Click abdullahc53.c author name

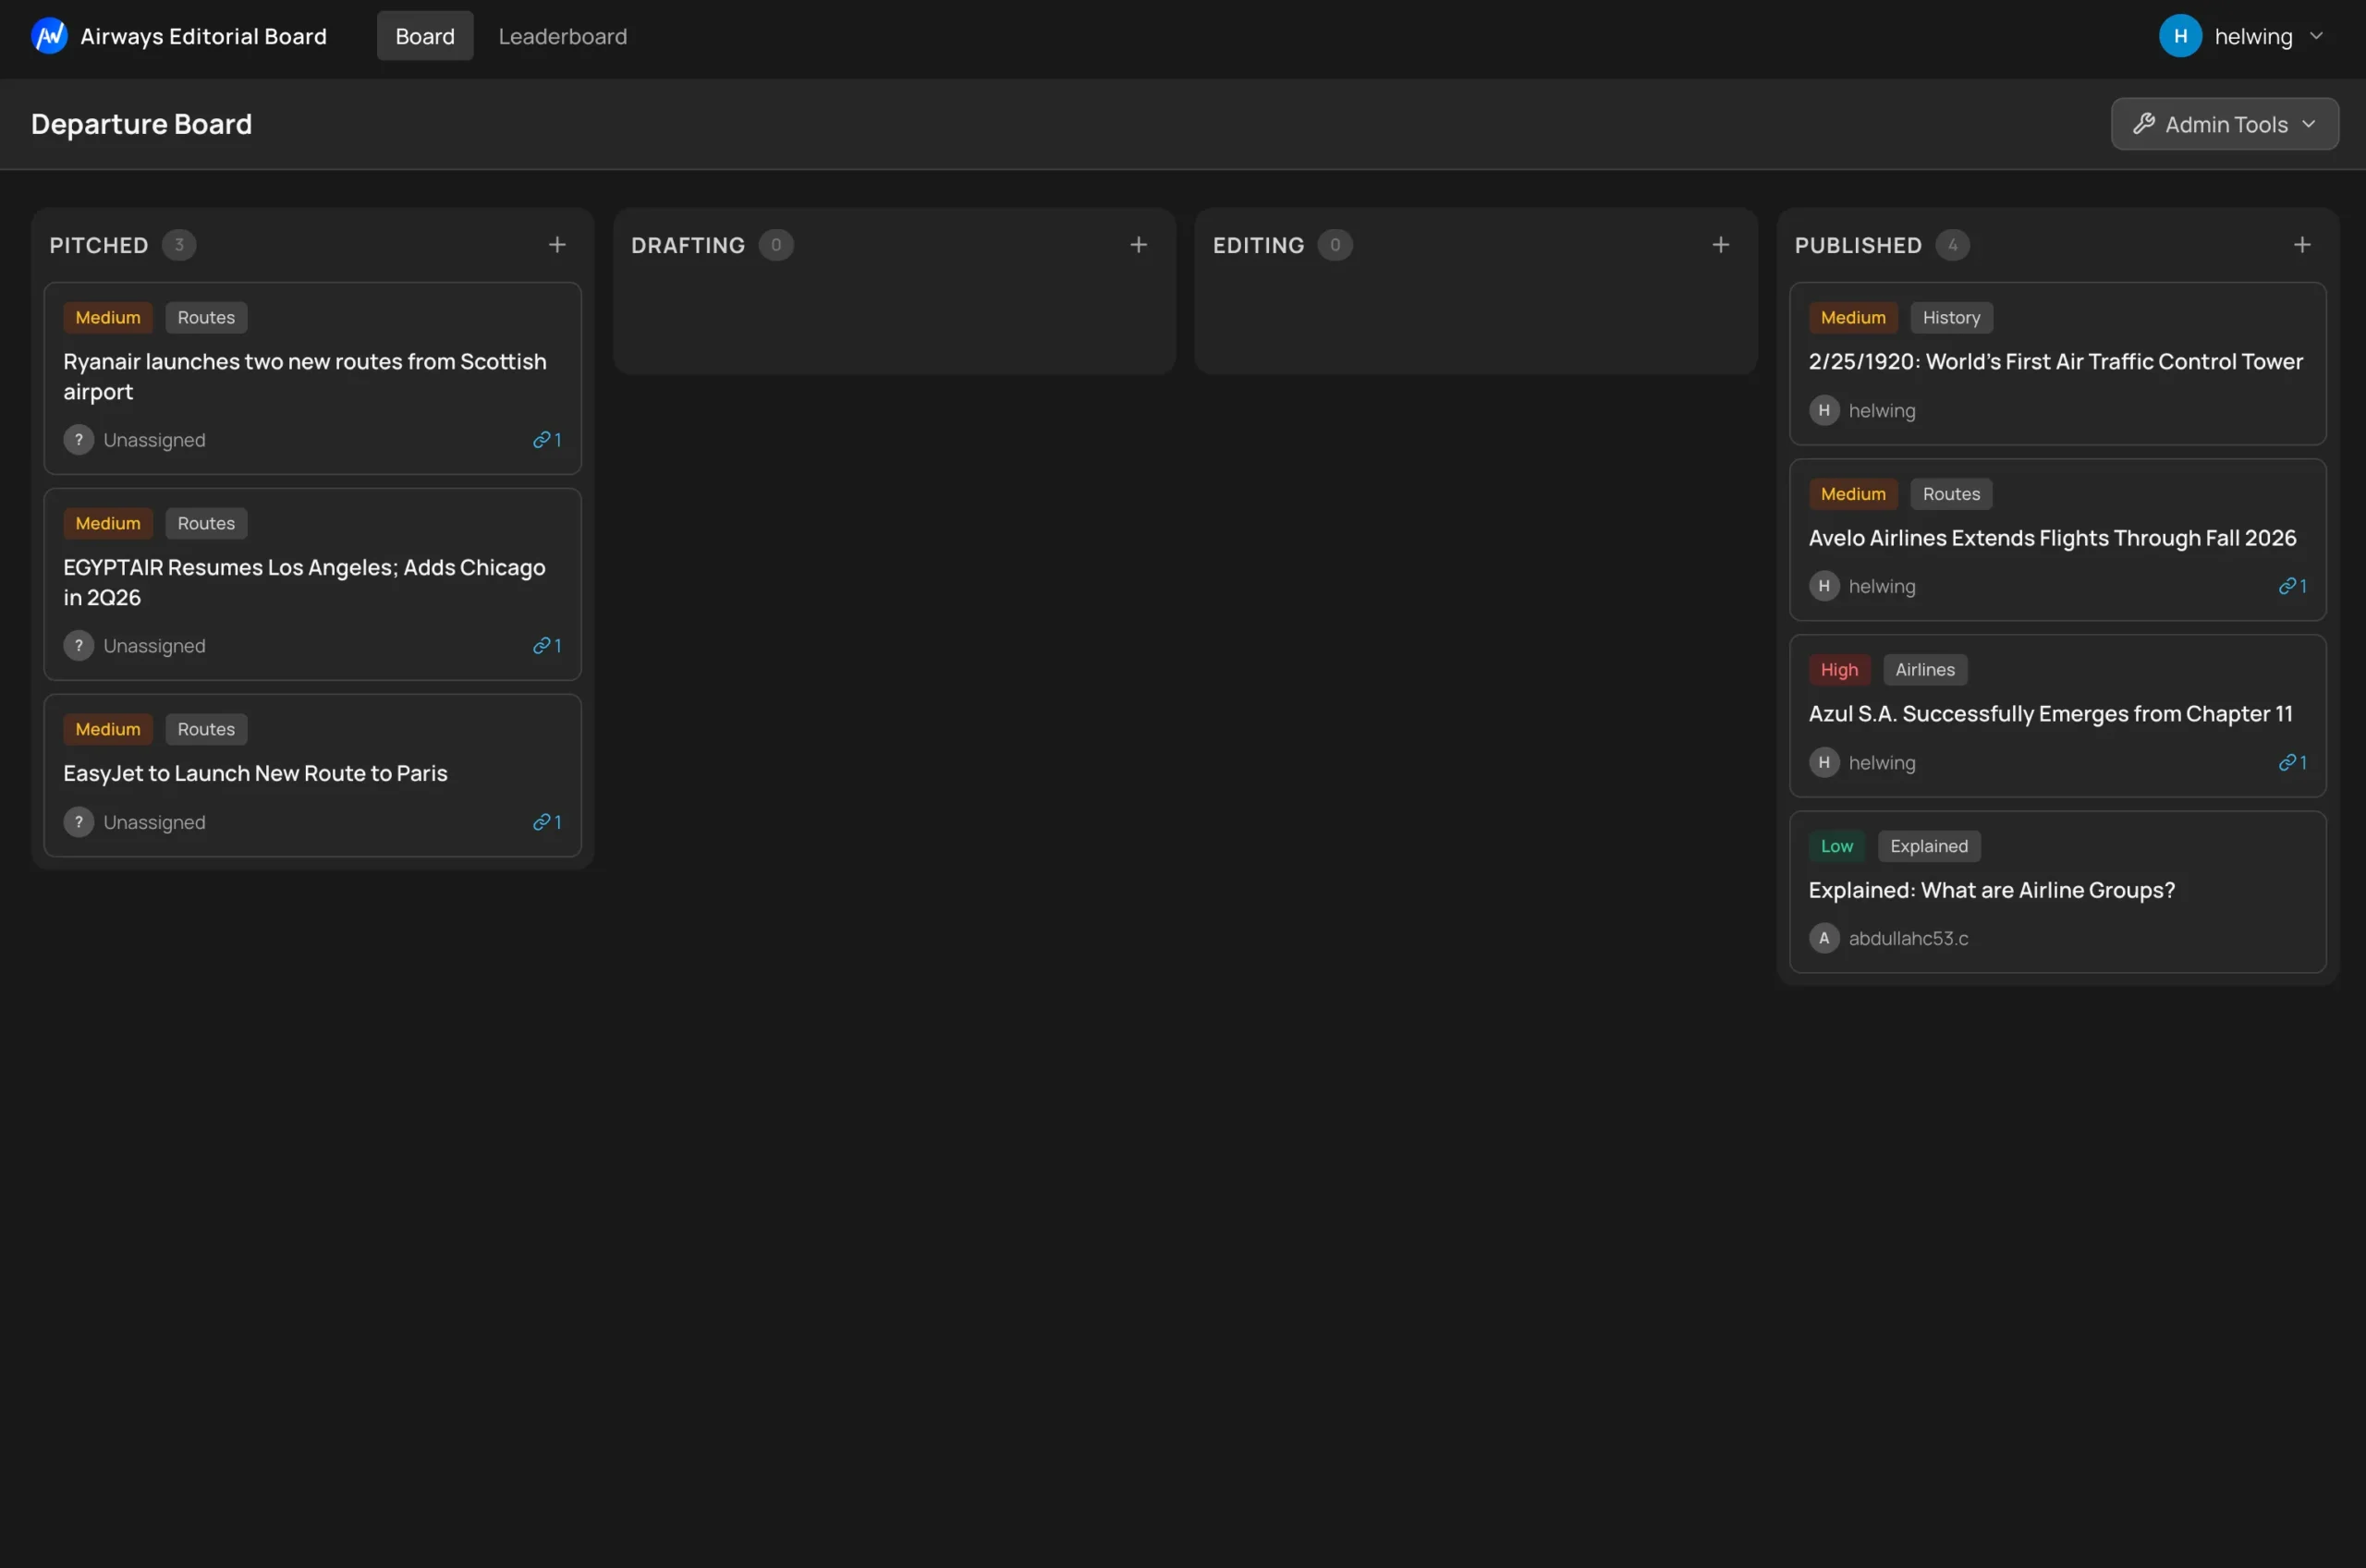[1908, 938]
